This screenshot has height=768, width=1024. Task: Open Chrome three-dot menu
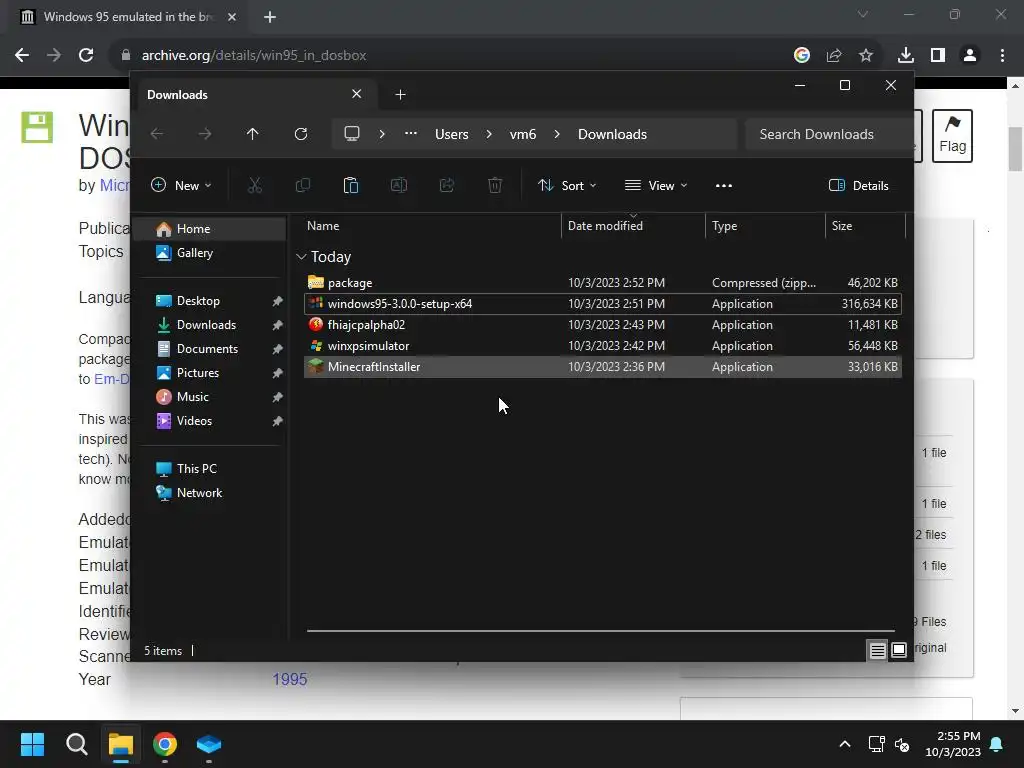point(1002,56)
